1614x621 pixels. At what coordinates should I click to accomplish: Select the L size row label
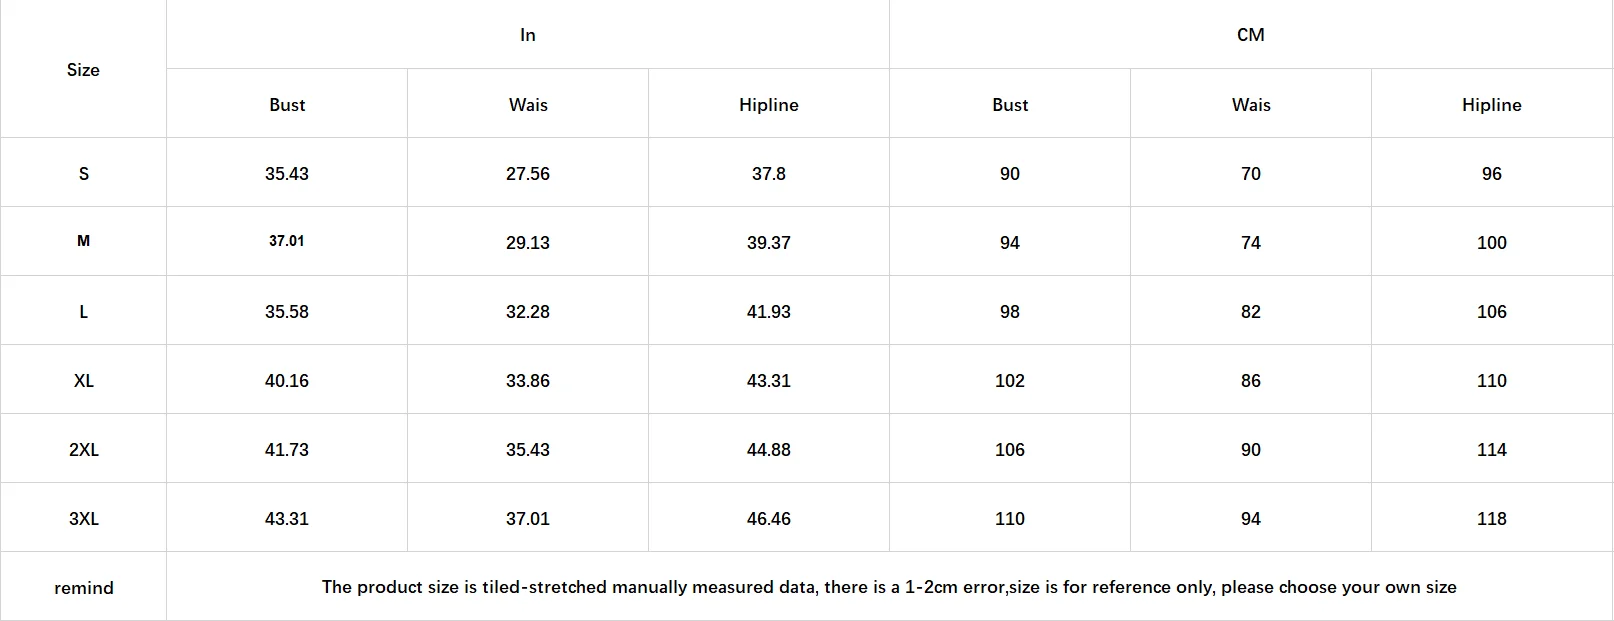click(x=83, y=311)
